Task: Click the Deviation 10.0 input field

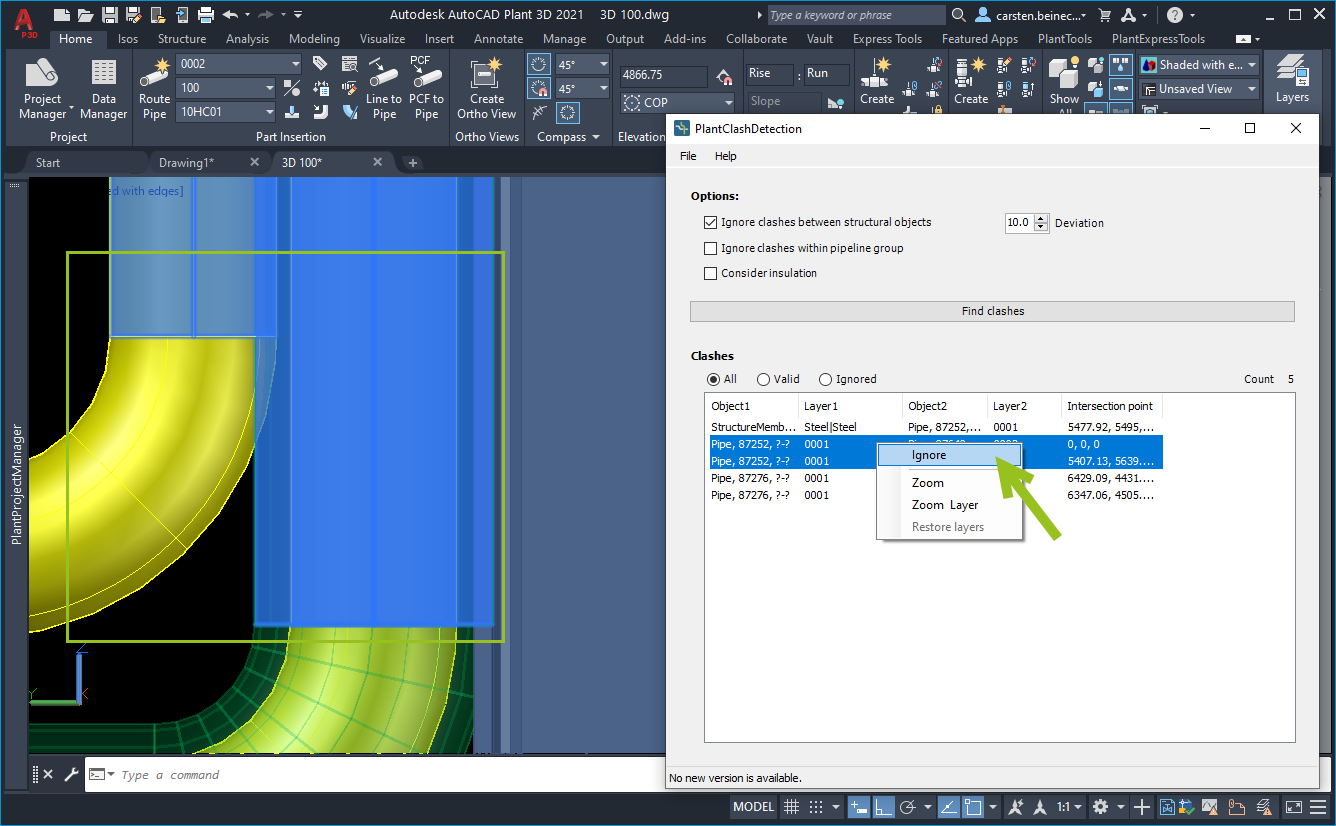Action: tap(1018, 223)
